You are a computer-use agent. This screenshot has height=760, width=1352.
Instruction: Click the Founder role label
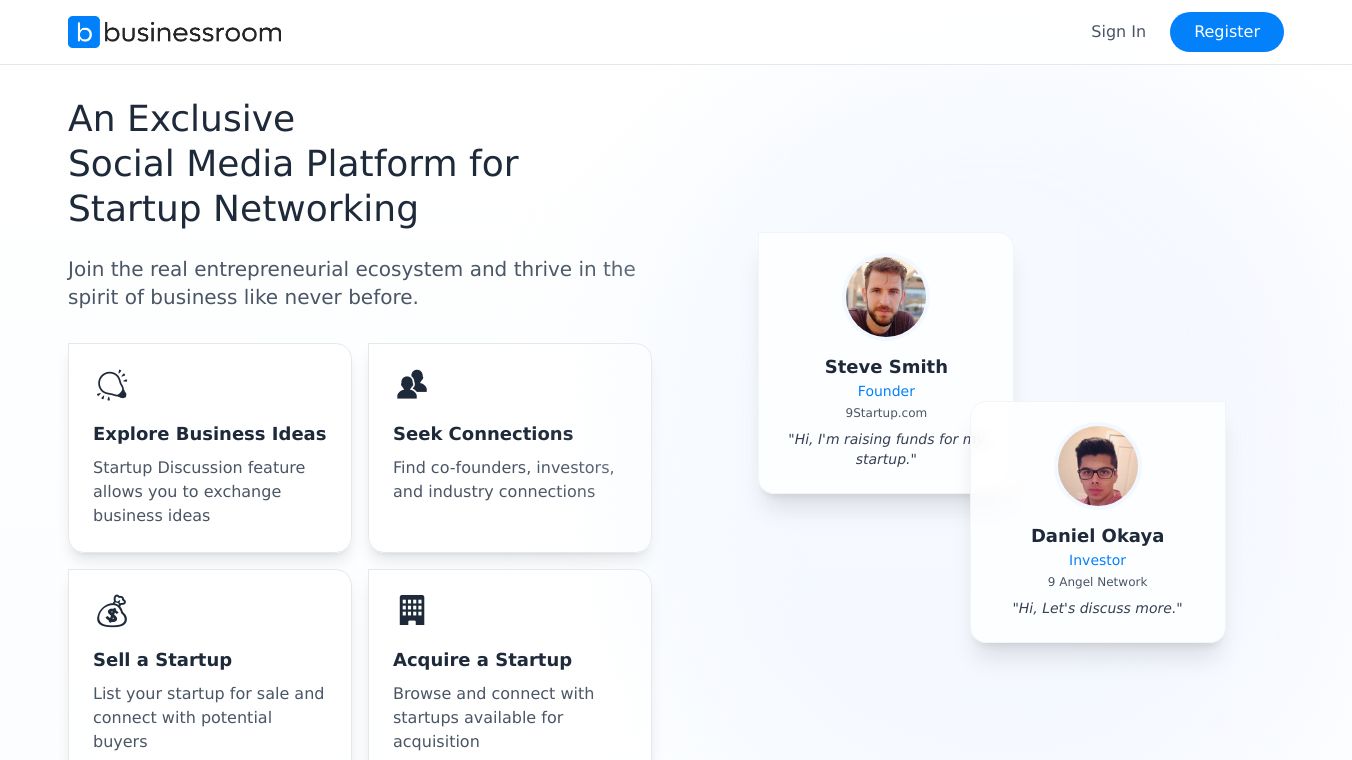click(886, 391)
